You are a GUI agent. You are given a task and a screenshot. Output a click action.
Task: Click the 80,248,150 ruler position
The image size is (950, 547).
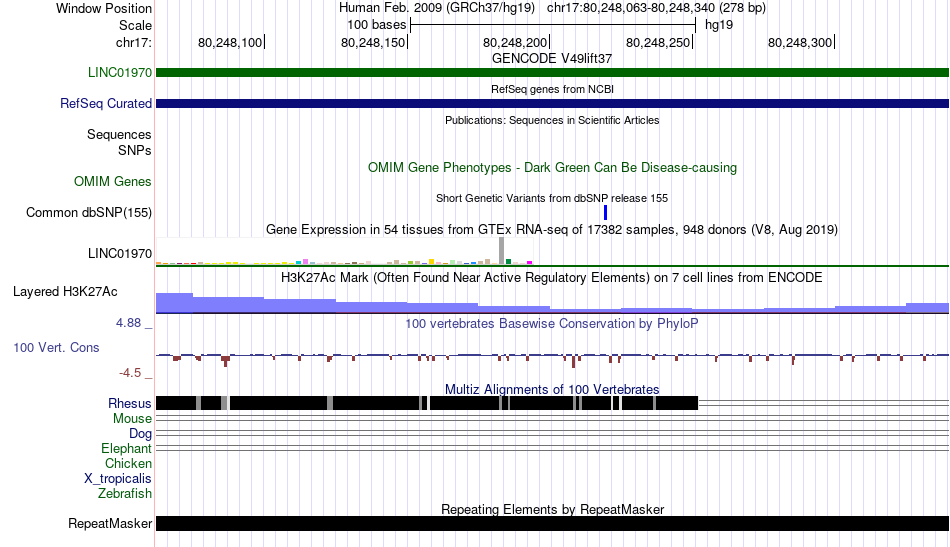click(373, 42)
